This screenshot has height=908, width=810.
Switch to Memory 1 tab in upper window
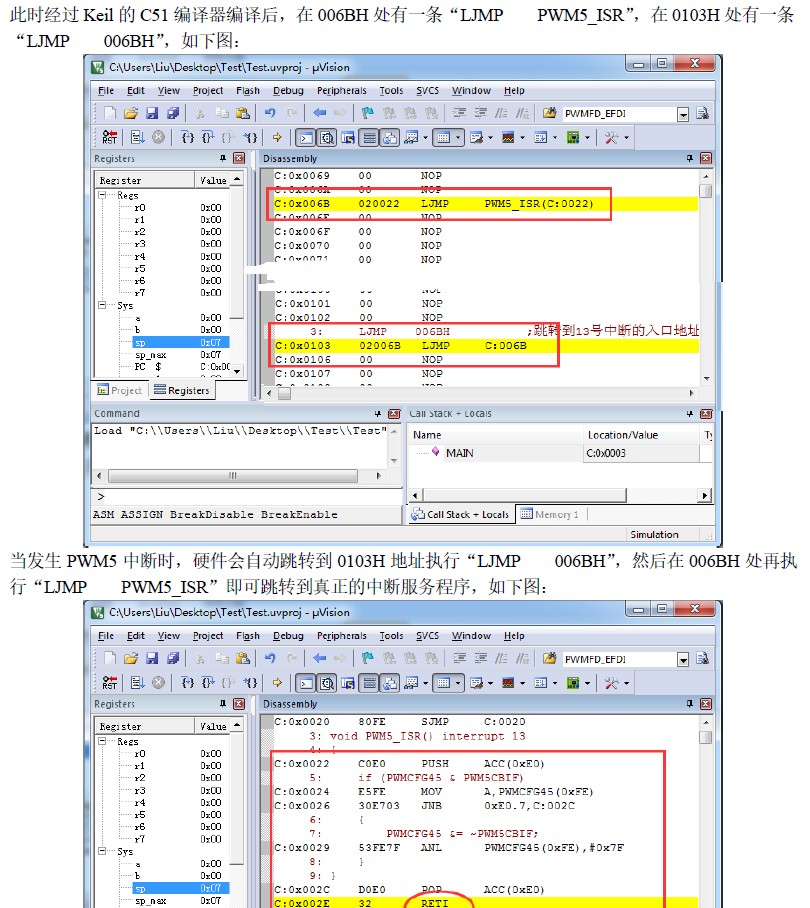(550, 514)
